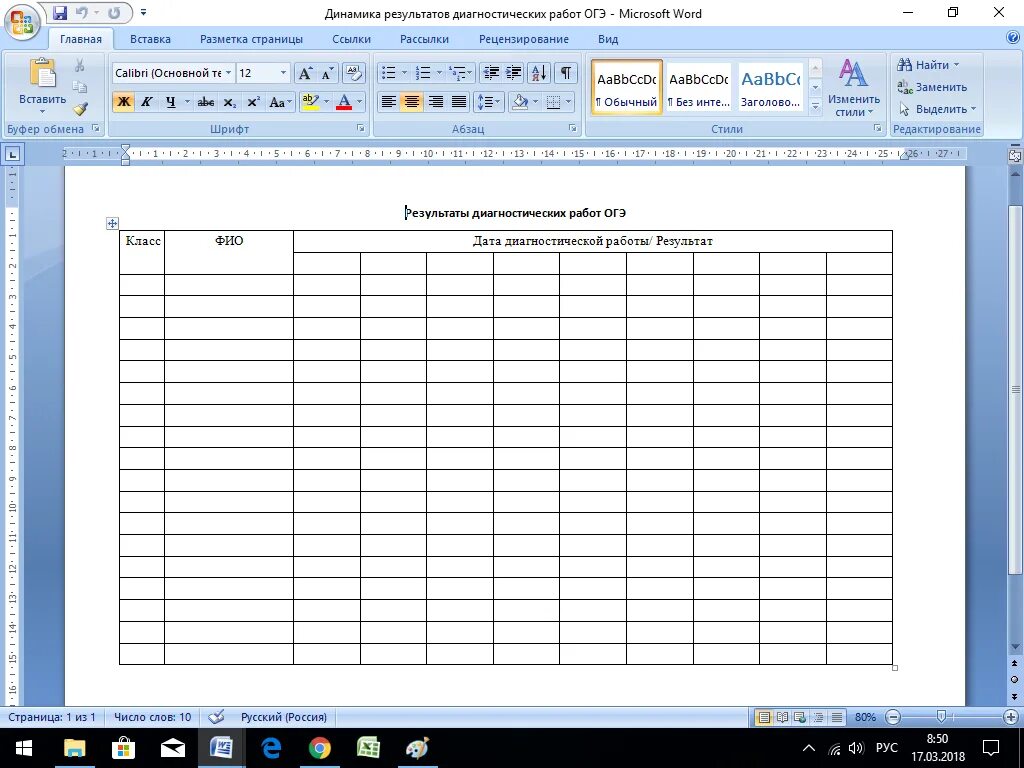
Task: Toggle show paragraph marks
Action: coord(566,73)
